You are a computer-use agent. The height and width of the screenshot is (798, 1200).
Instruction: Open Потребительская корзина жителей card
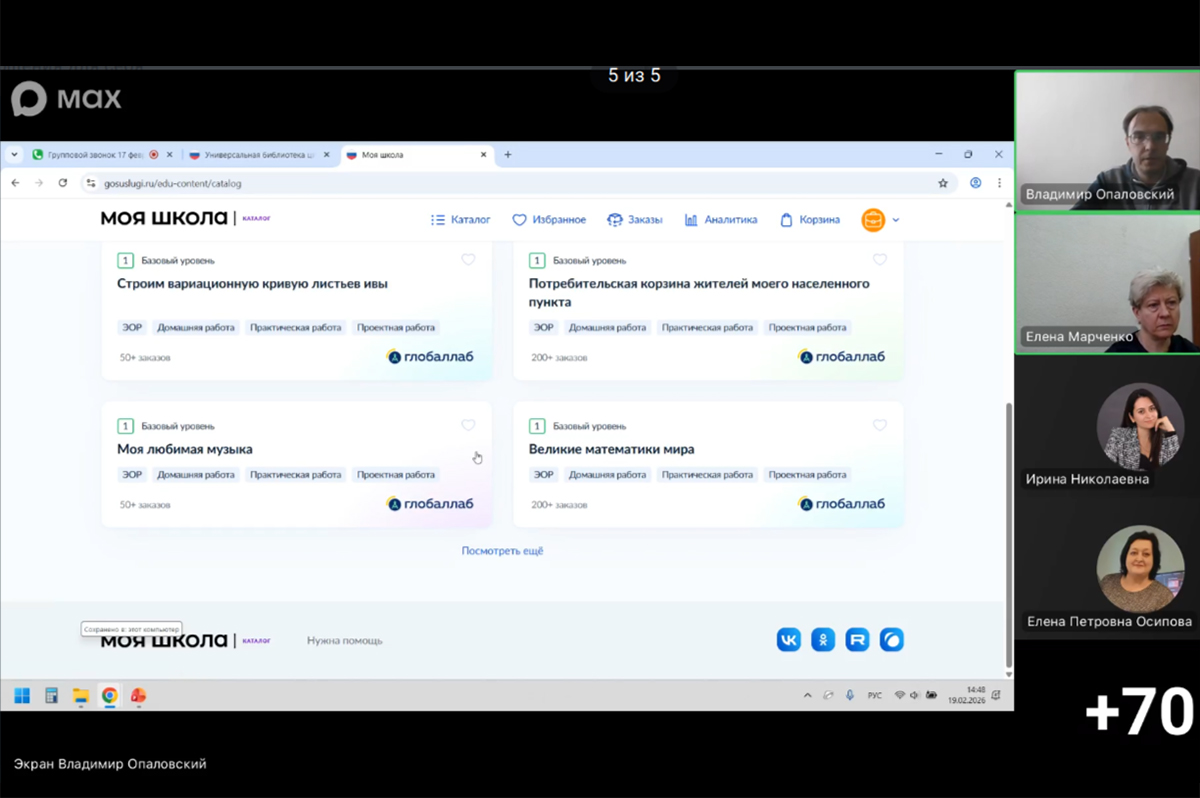tap(699, 292)
